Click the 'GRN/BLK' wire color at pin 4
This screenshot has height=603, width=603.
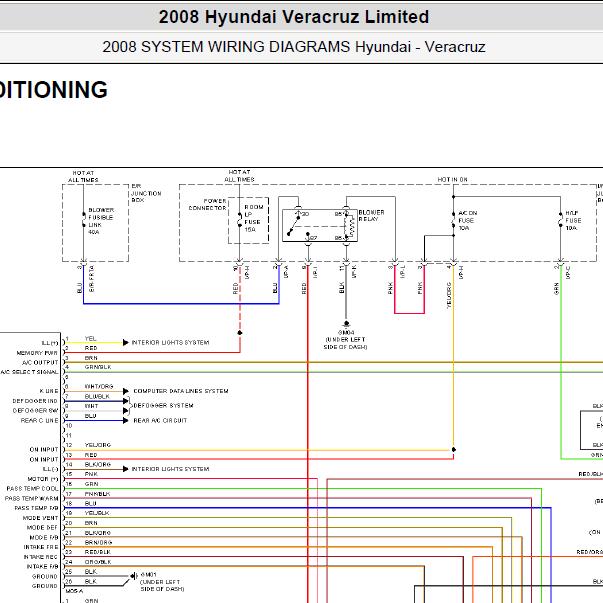tap(98, 367)
